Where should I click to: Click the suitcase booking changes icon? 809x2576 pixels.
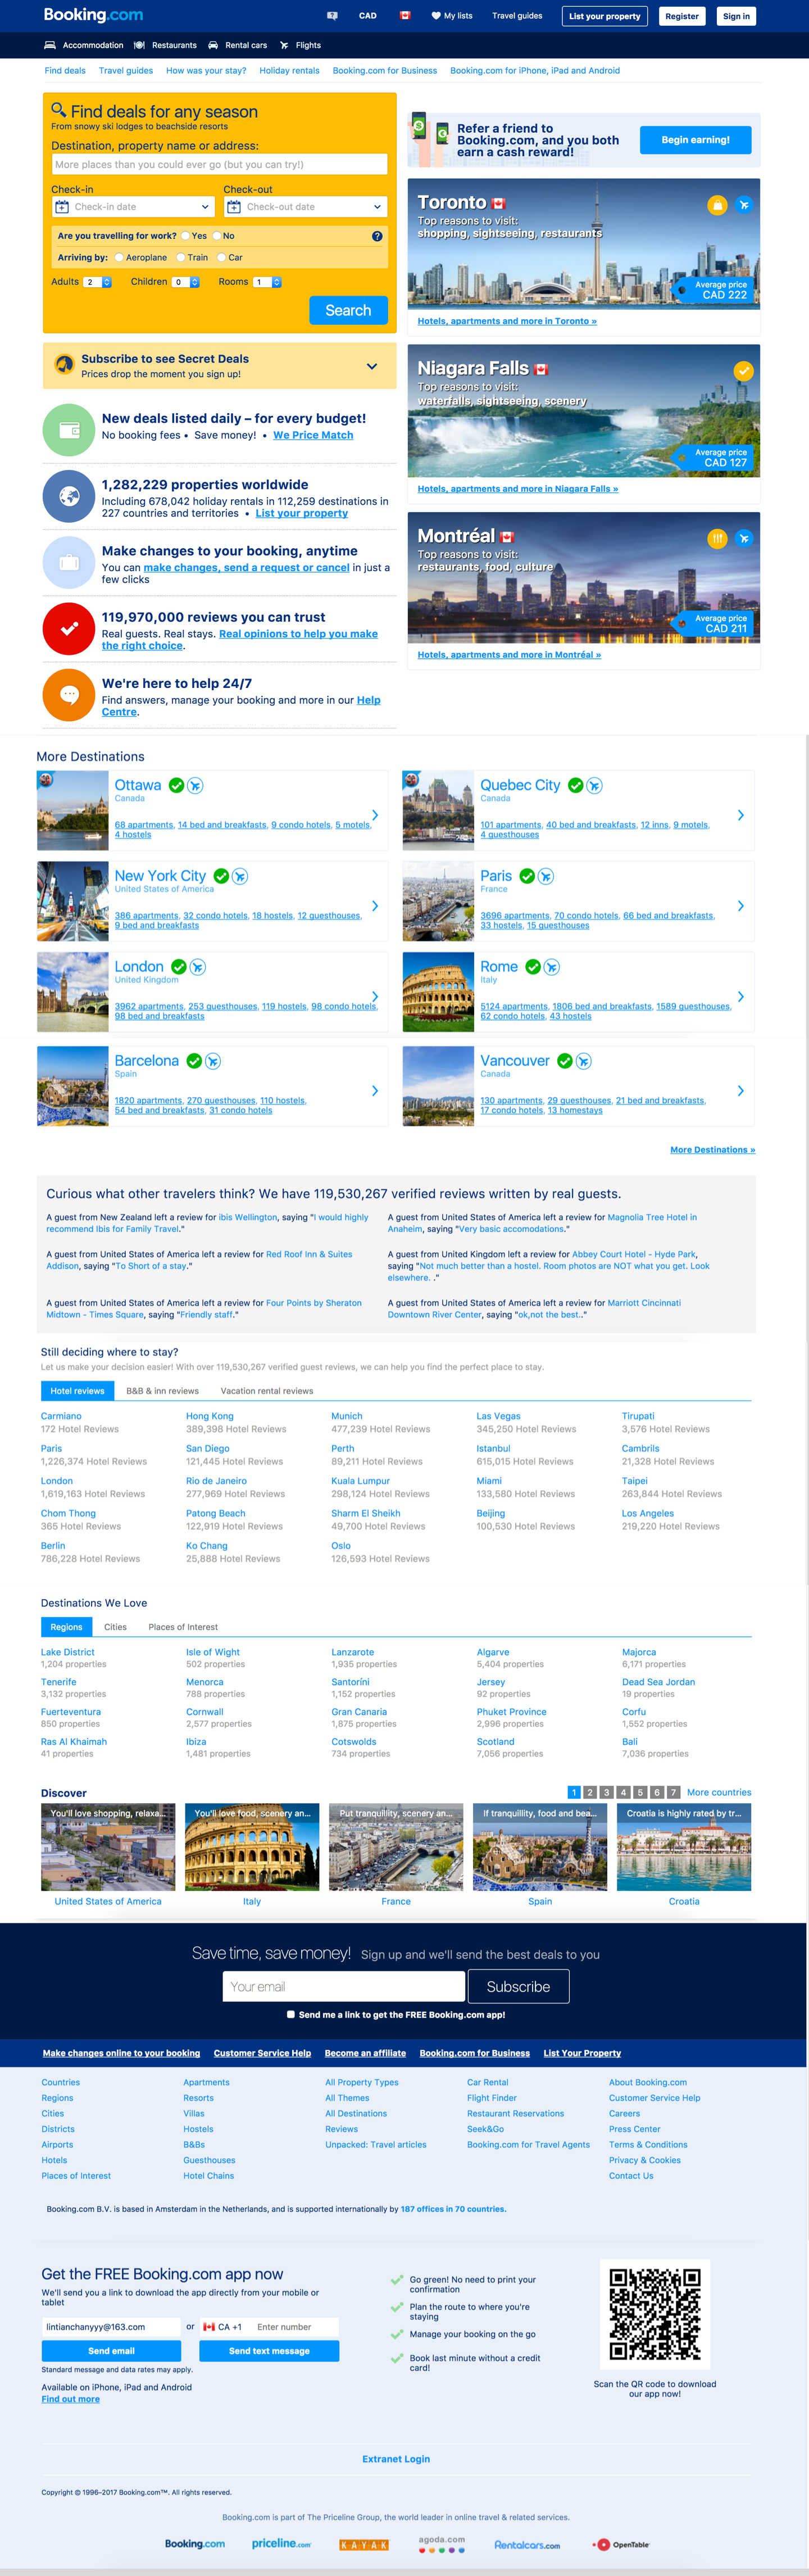tap(69, 562)
